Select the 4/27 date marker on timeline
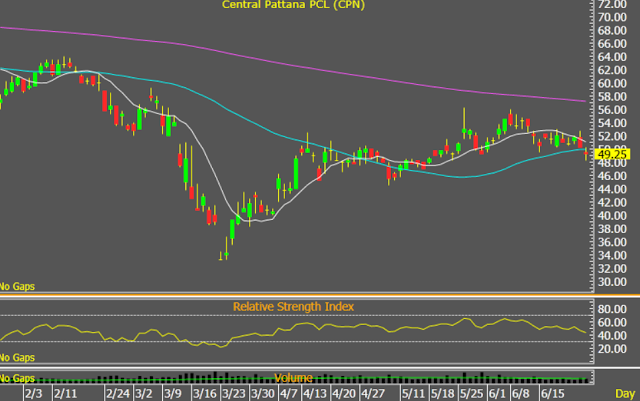Image resolution: width=640 pixels, height=401 pixels. [373, 394]
